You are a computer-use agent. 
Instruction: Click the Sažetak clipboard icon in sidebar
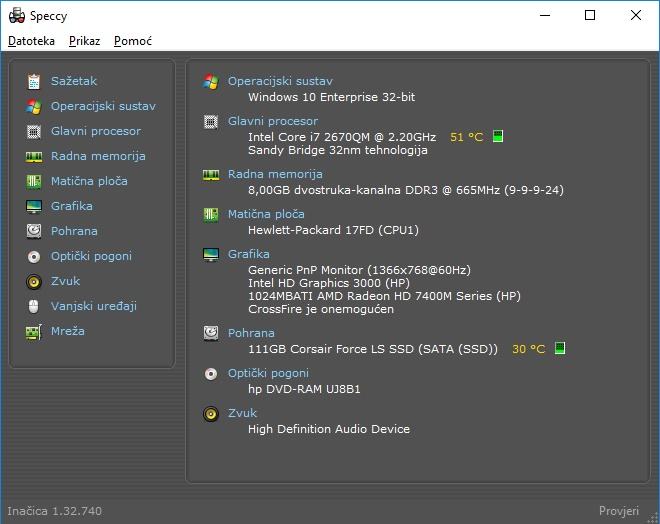point(34,81)
